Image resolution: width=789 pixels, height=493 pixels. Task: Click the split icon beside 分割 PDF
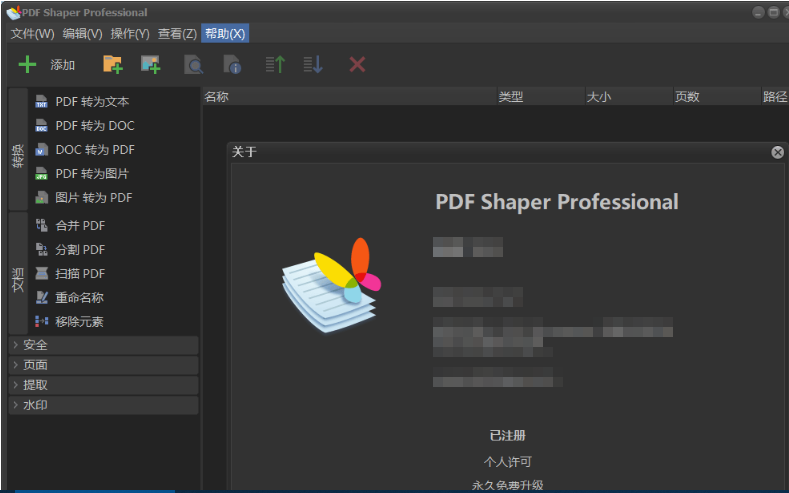pyautogui.click(x=41, y=250)
